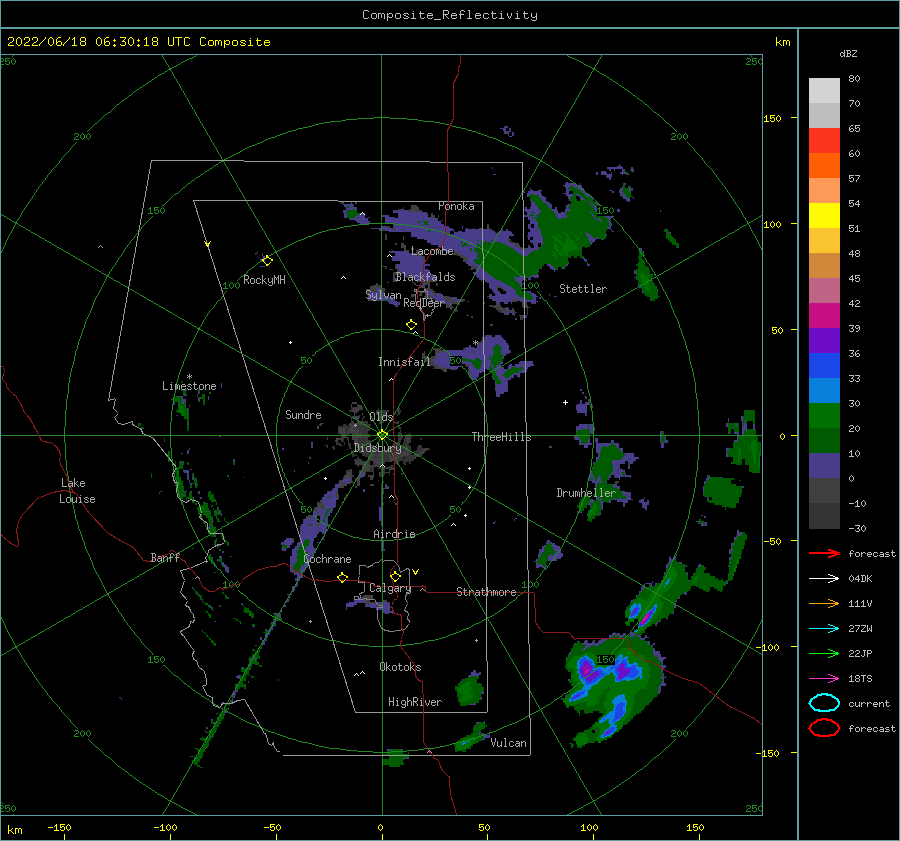Click the blue 36 dBZ color swatch

(824, 365)
